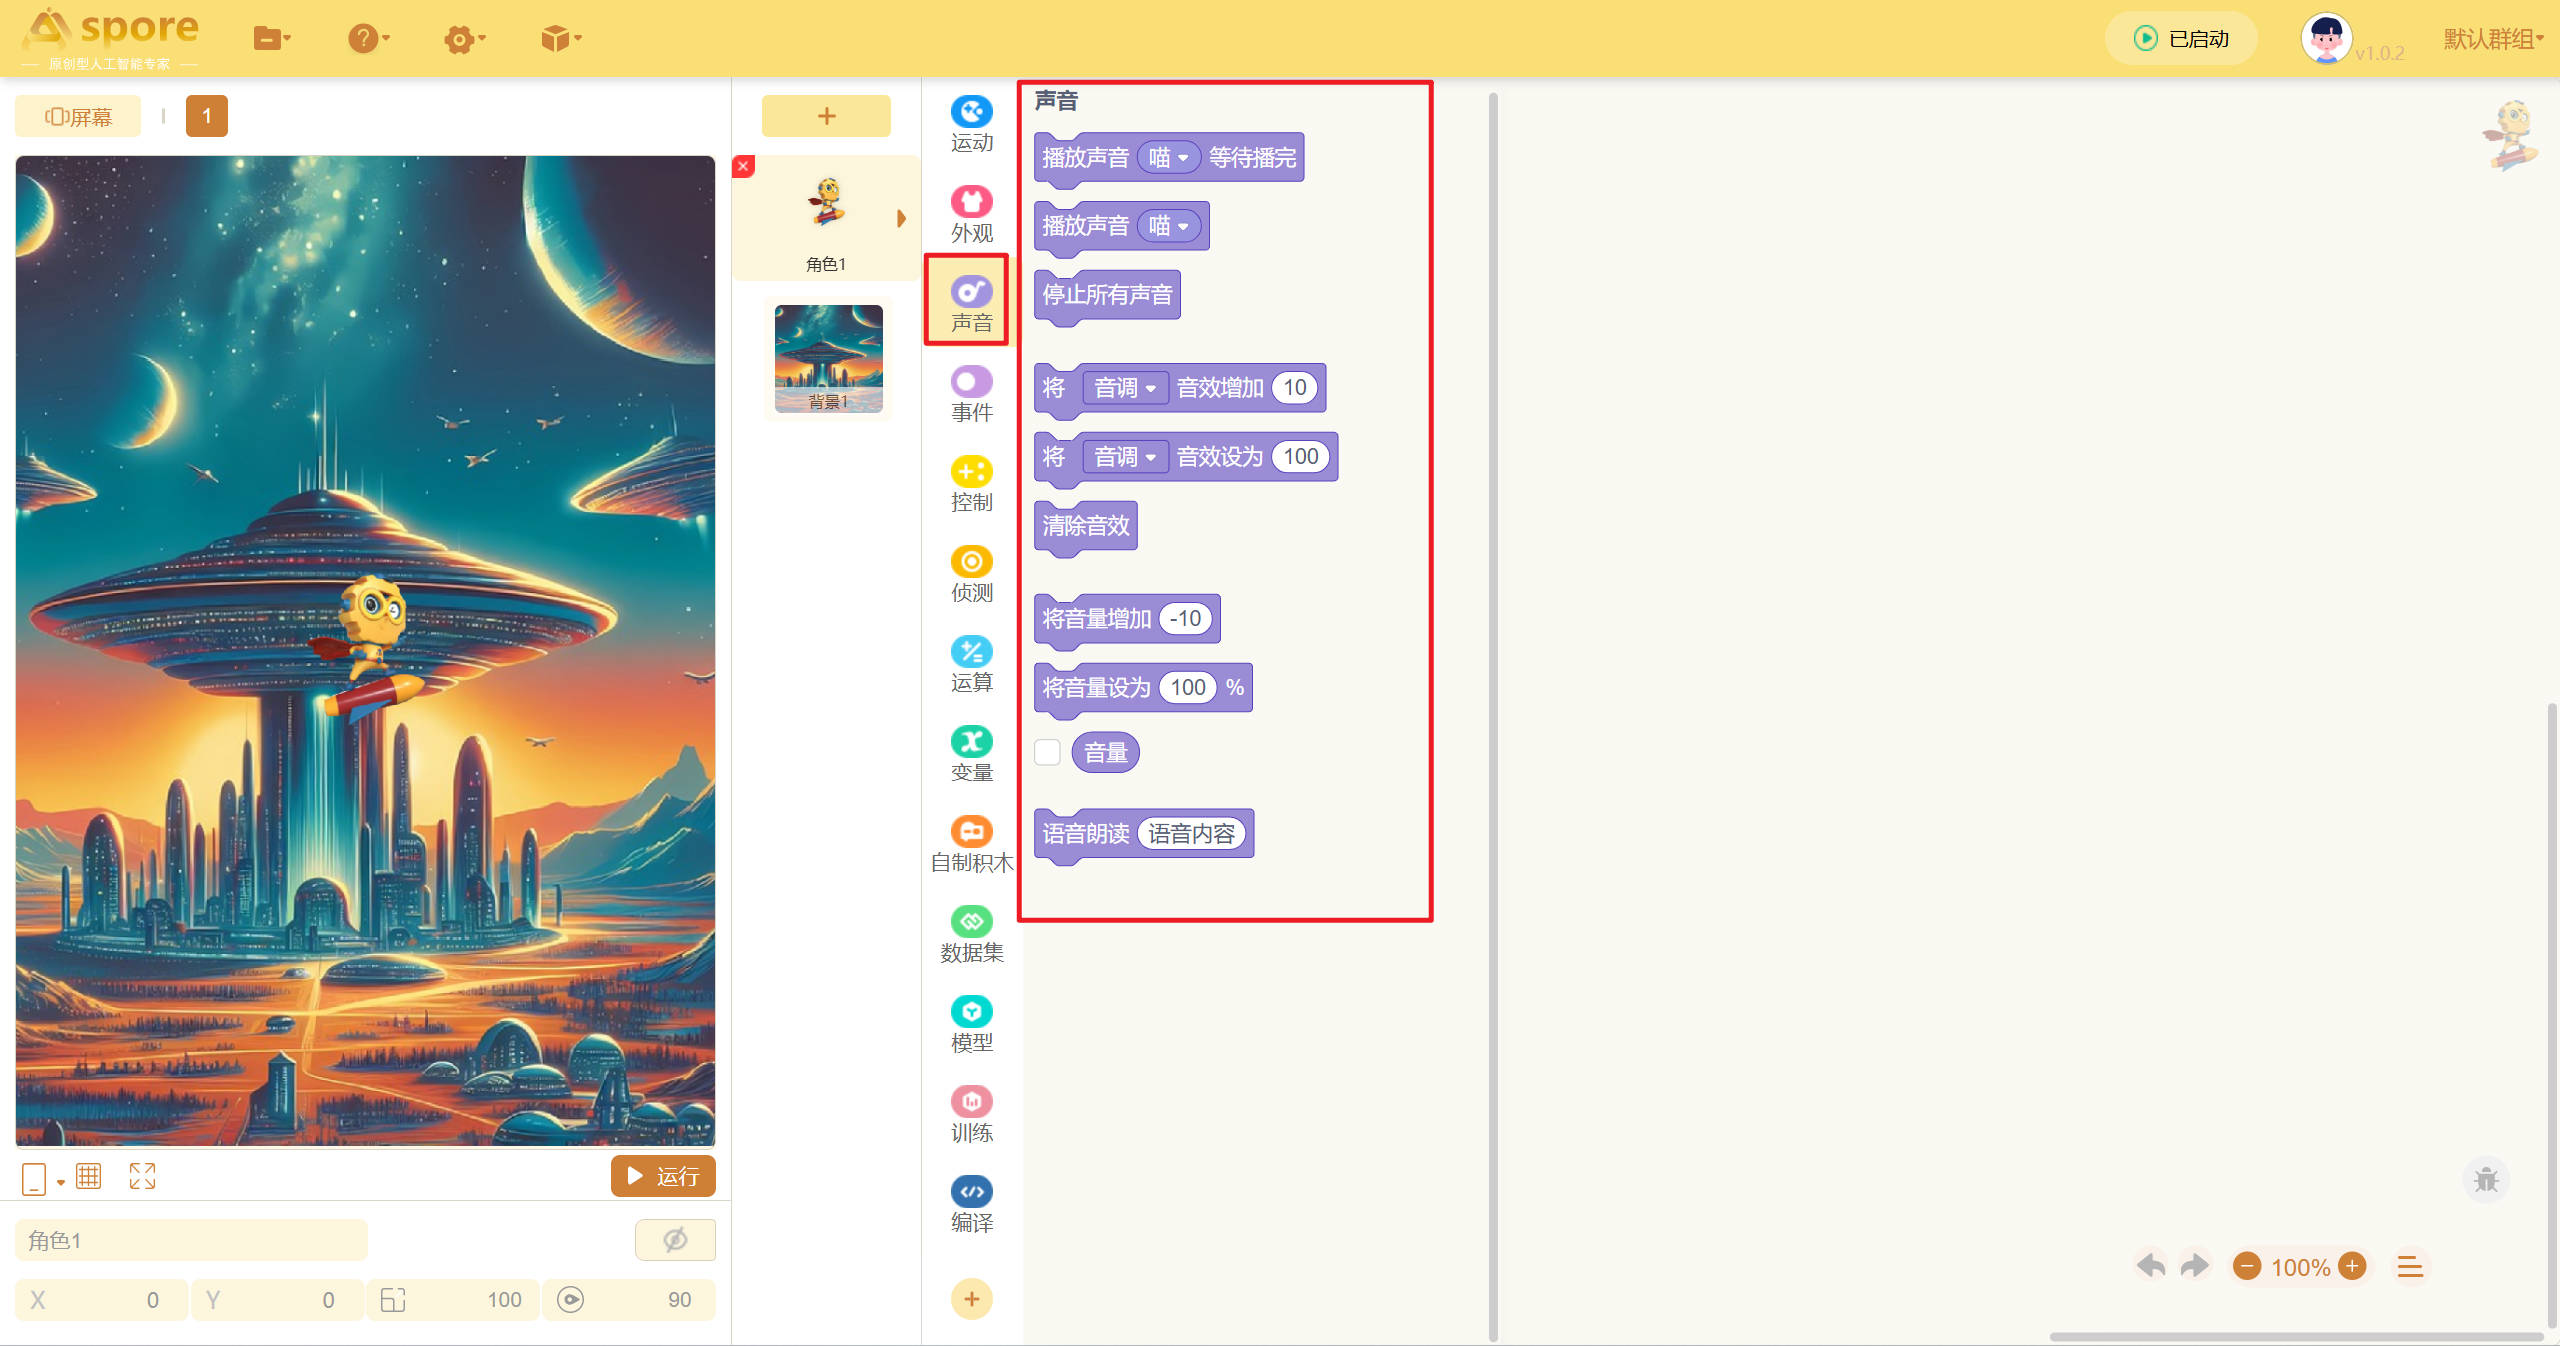Click the debug bug icon

pyautogui.click(x=2486, y=1180)
